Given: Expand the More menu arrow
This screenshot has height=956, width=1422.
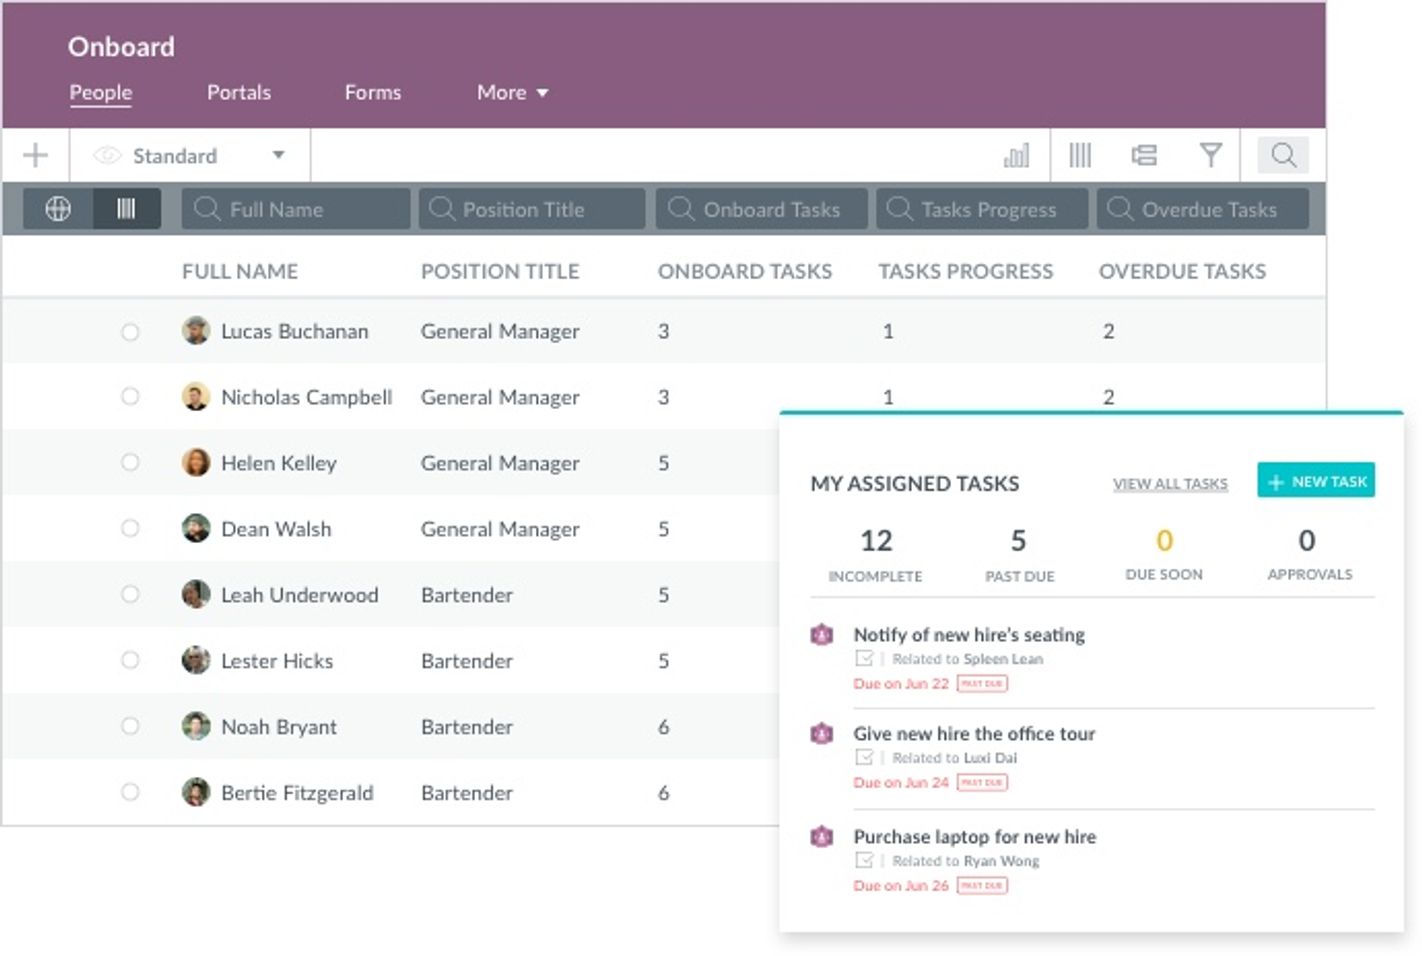Looking at the screenshot, I should click(x=542, y=93).
